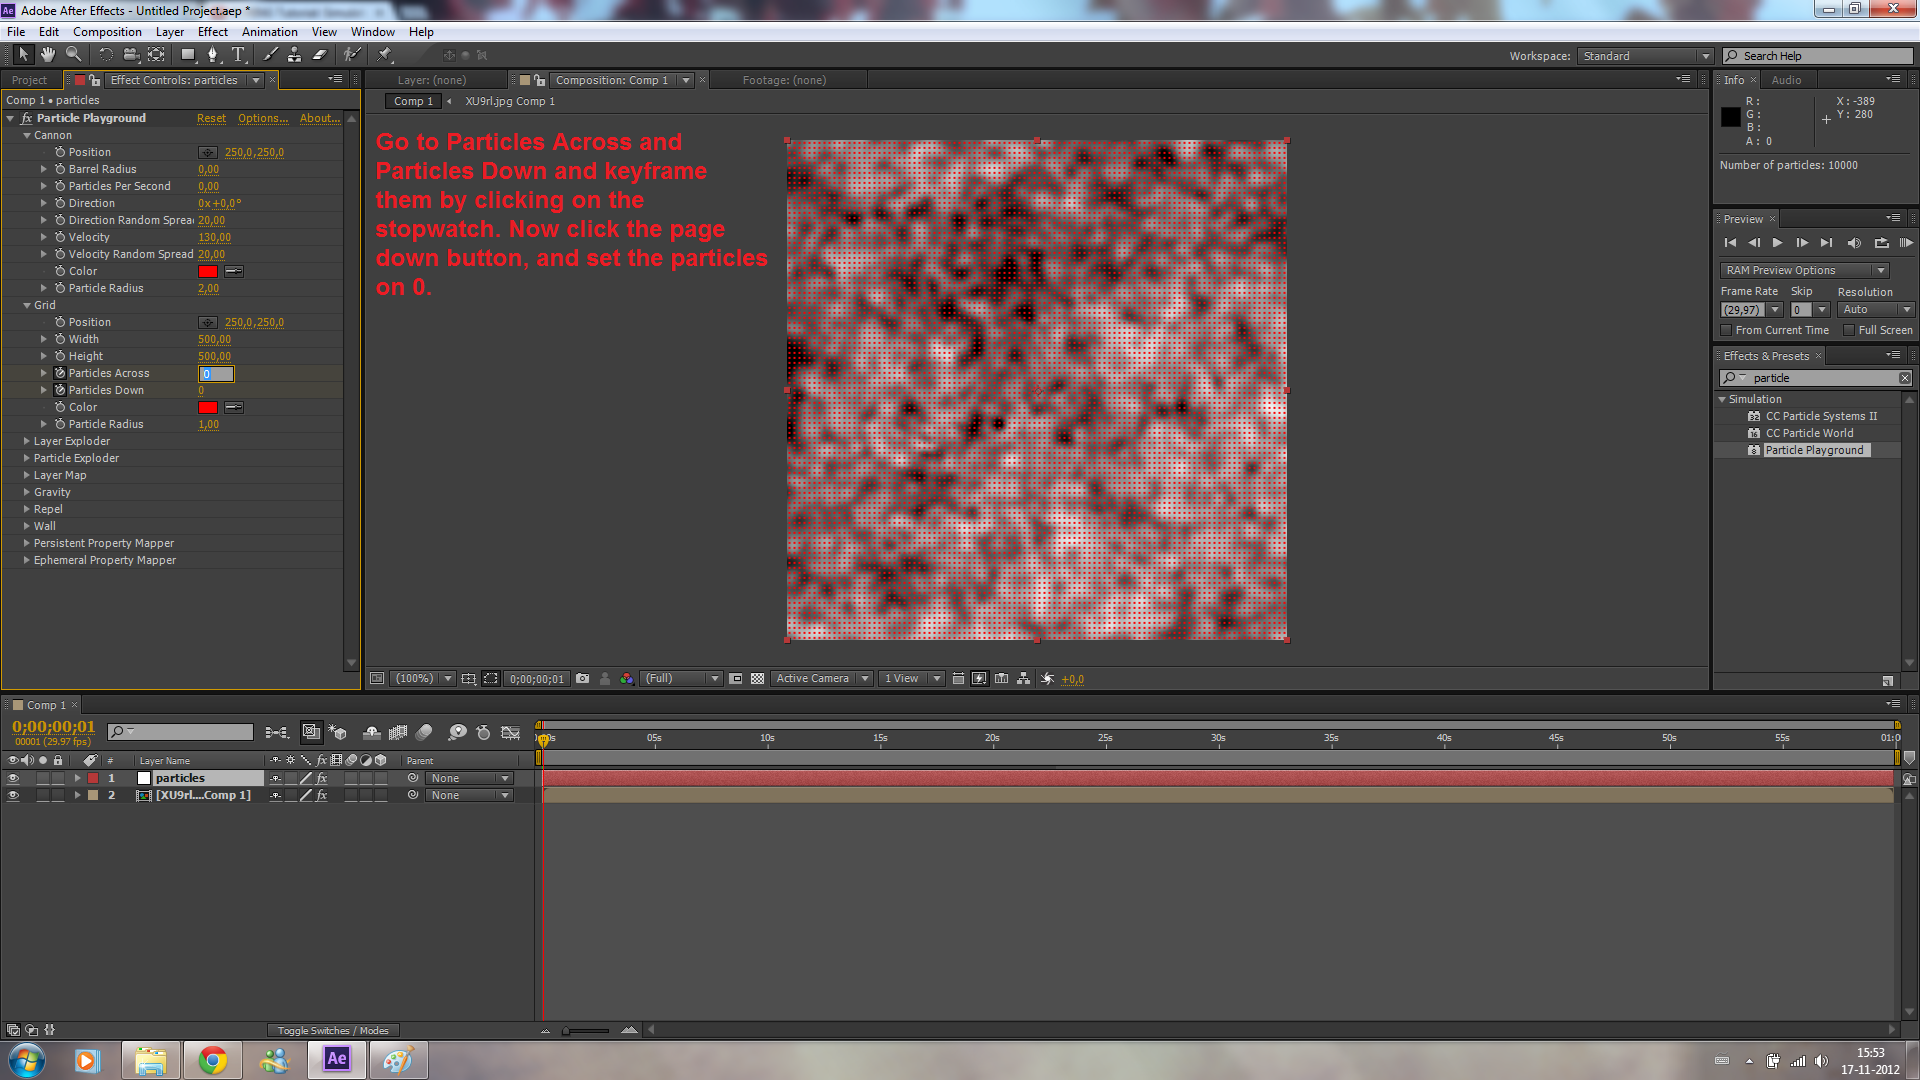1920x1080 pixels.
Task: Open the Layer menu
Action: point(170,32)
